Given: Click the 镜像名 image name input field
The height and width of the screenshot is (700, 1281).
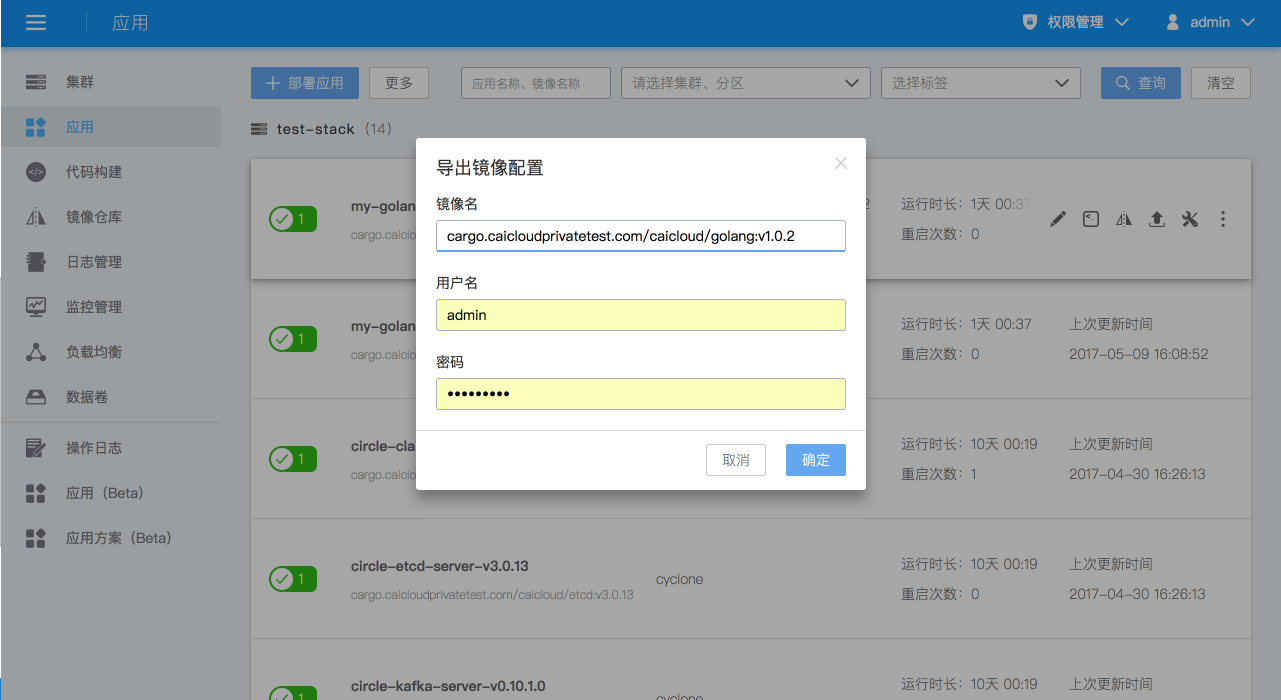Looking at the screenshot, I should coord(641,236).
